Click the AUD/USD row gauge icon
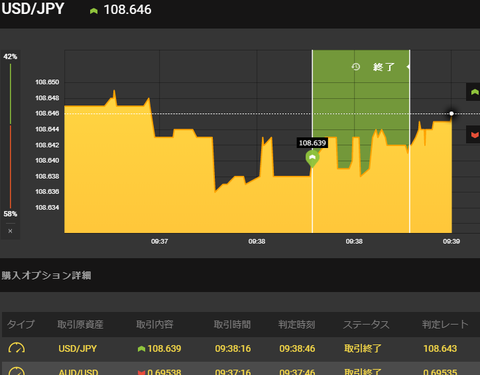The image size is (480, 375). coord(16,371)
